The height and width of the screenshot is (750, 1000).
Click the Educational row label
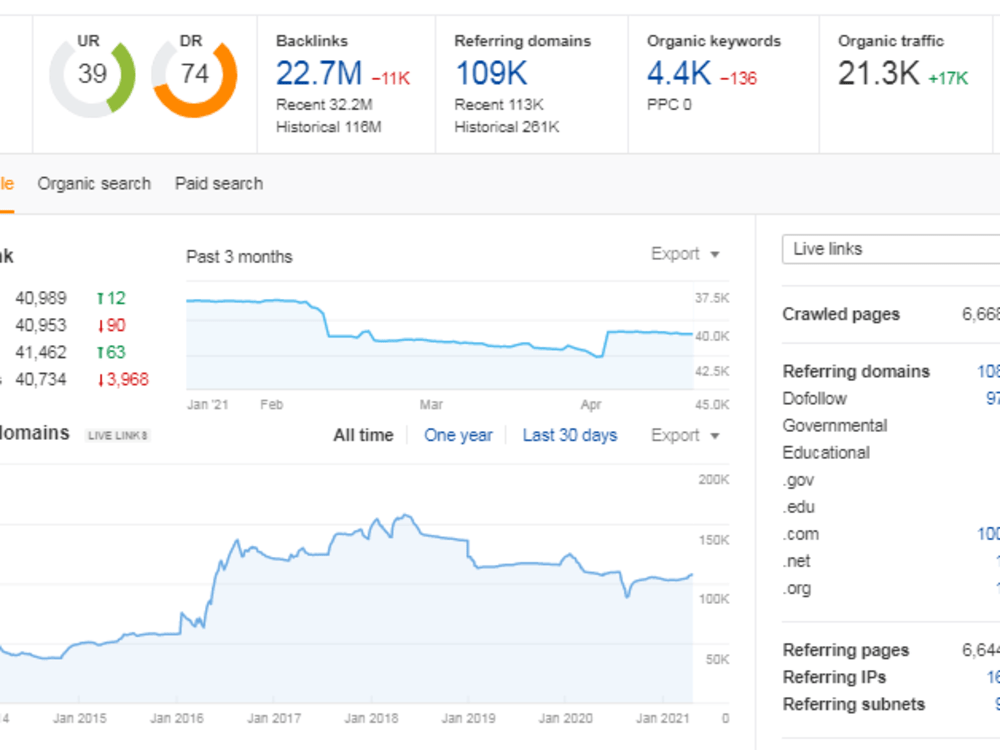point(826,453)
